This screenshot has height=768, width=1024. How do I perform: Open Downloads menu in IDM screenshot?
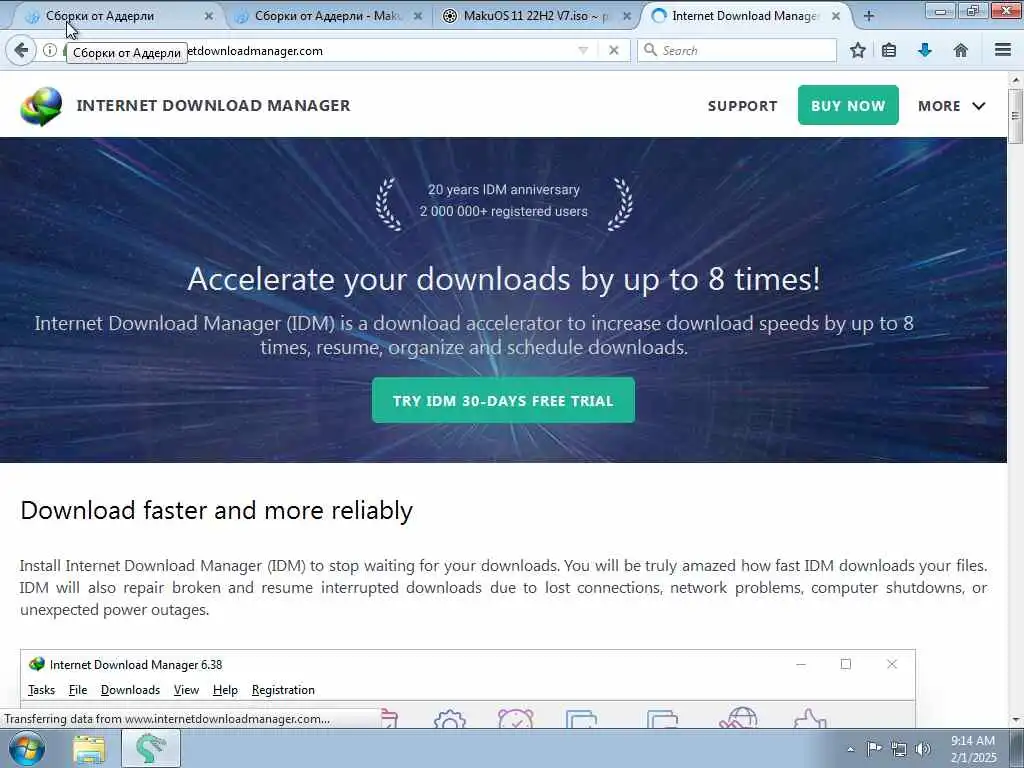coord(130,690)
